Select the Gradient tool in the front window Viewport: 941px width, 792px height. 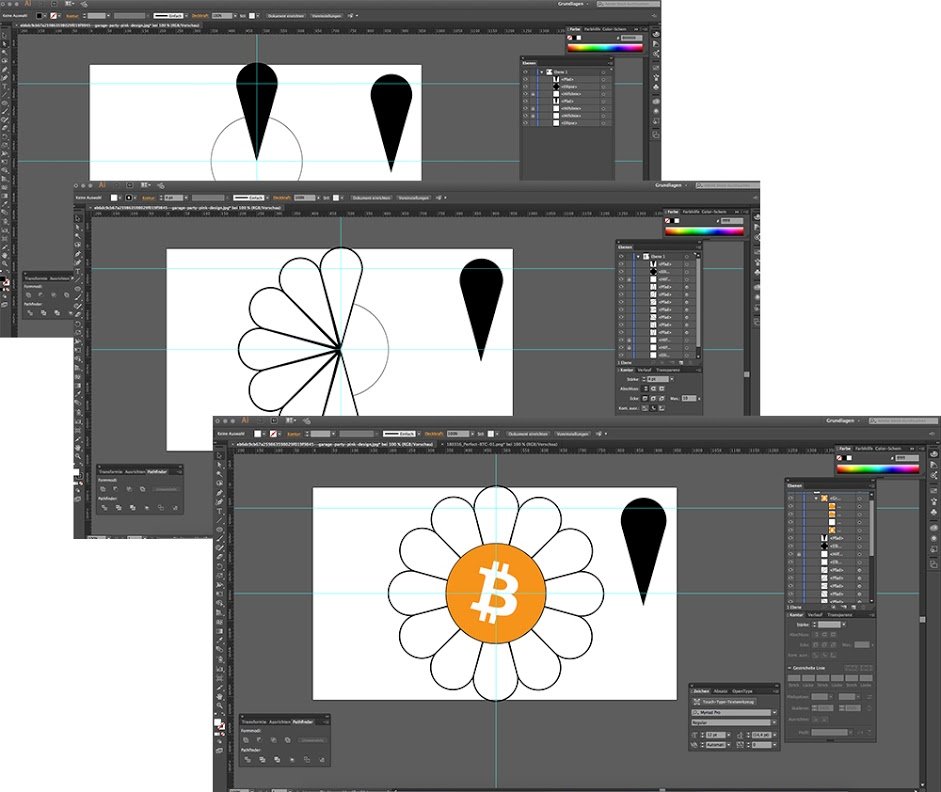(x=220, y=631)
